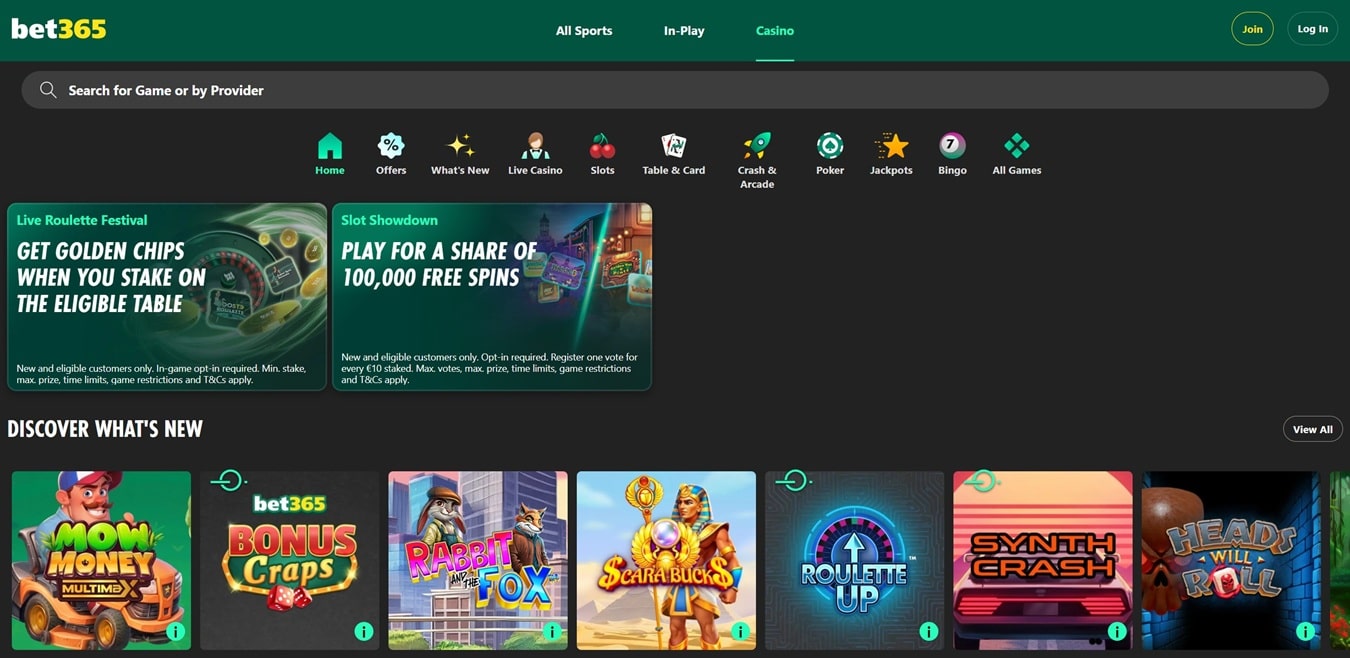
Task: Launch the Scarabucks game
Action: click(666, 561)
